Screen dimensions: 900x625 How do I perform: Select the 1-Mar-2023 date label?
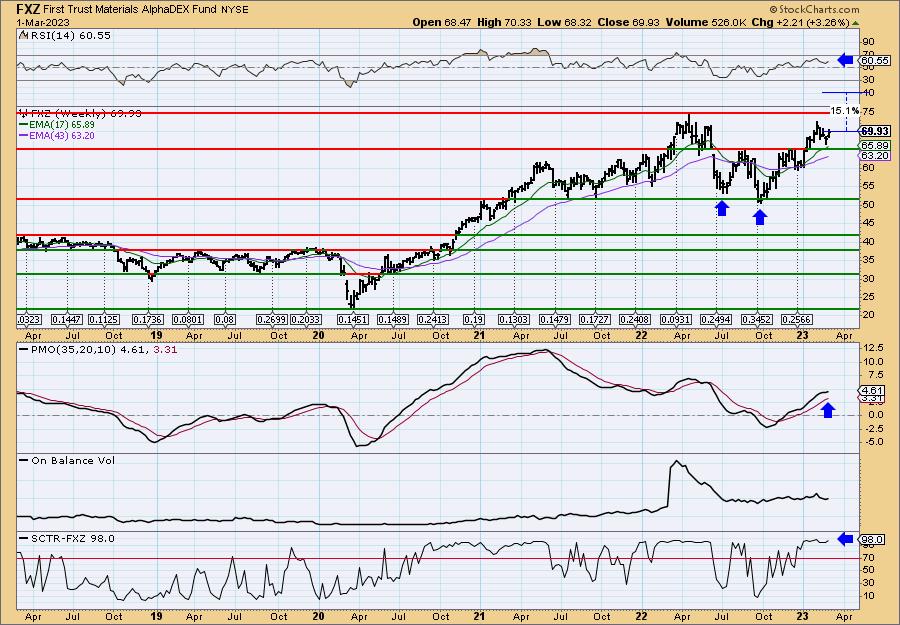click(44, 22)
